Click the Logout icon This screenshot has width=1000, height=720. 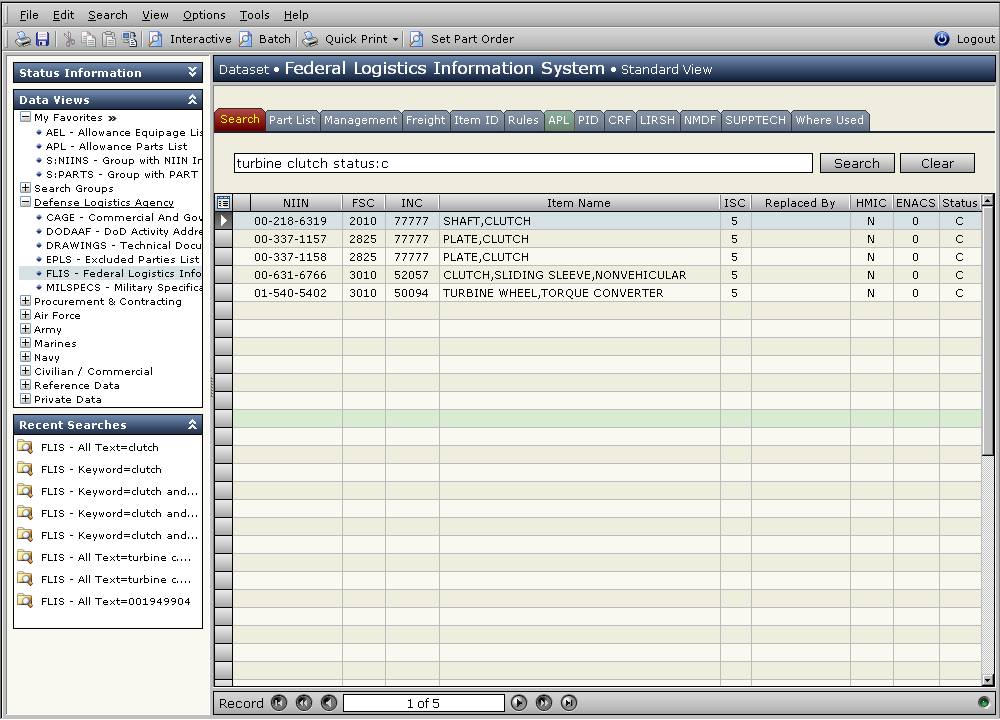[942, 39]
